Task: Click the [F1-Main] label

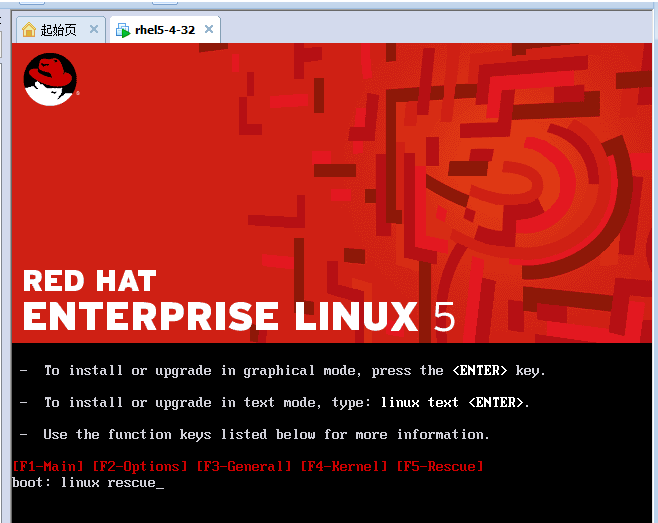Action: coord(48,466)
